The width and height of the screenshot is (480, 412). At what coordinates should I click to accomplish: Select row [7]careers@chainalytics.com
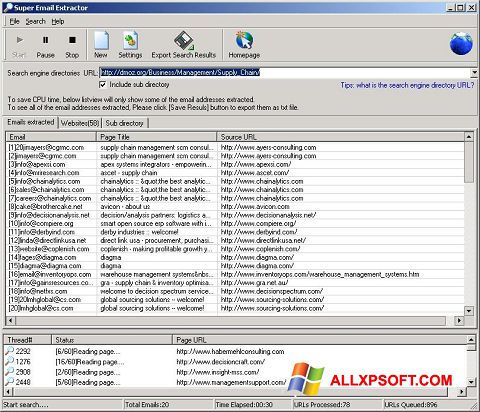click(235, 198)
